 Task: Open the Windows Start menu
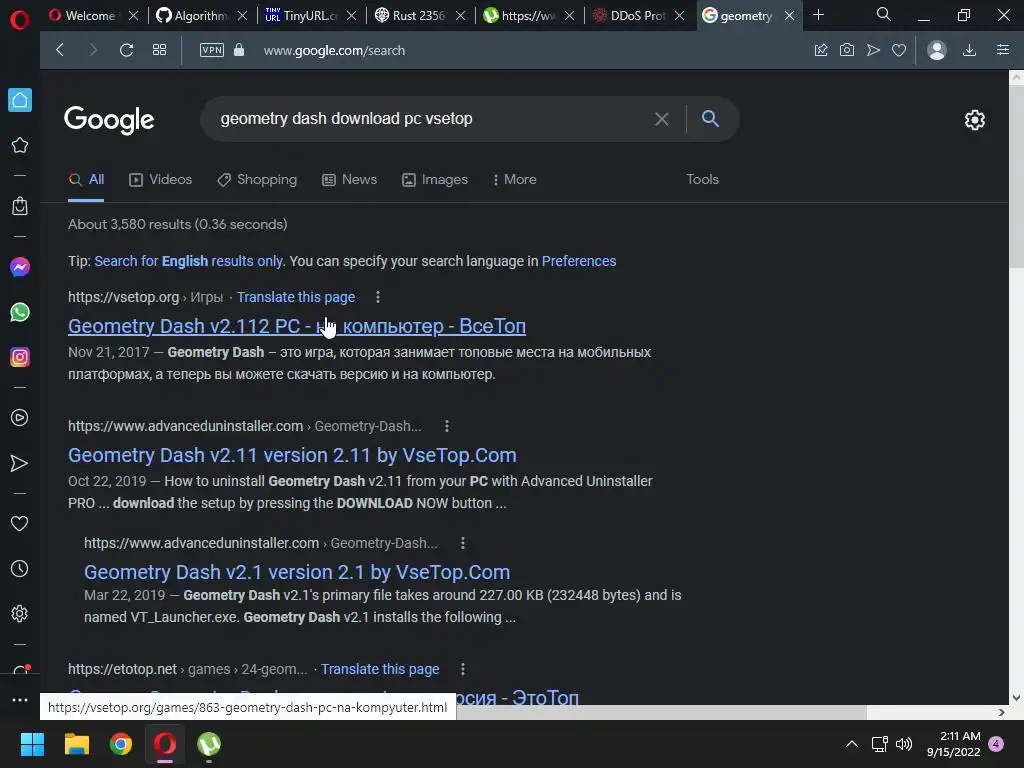click(32, 744)
